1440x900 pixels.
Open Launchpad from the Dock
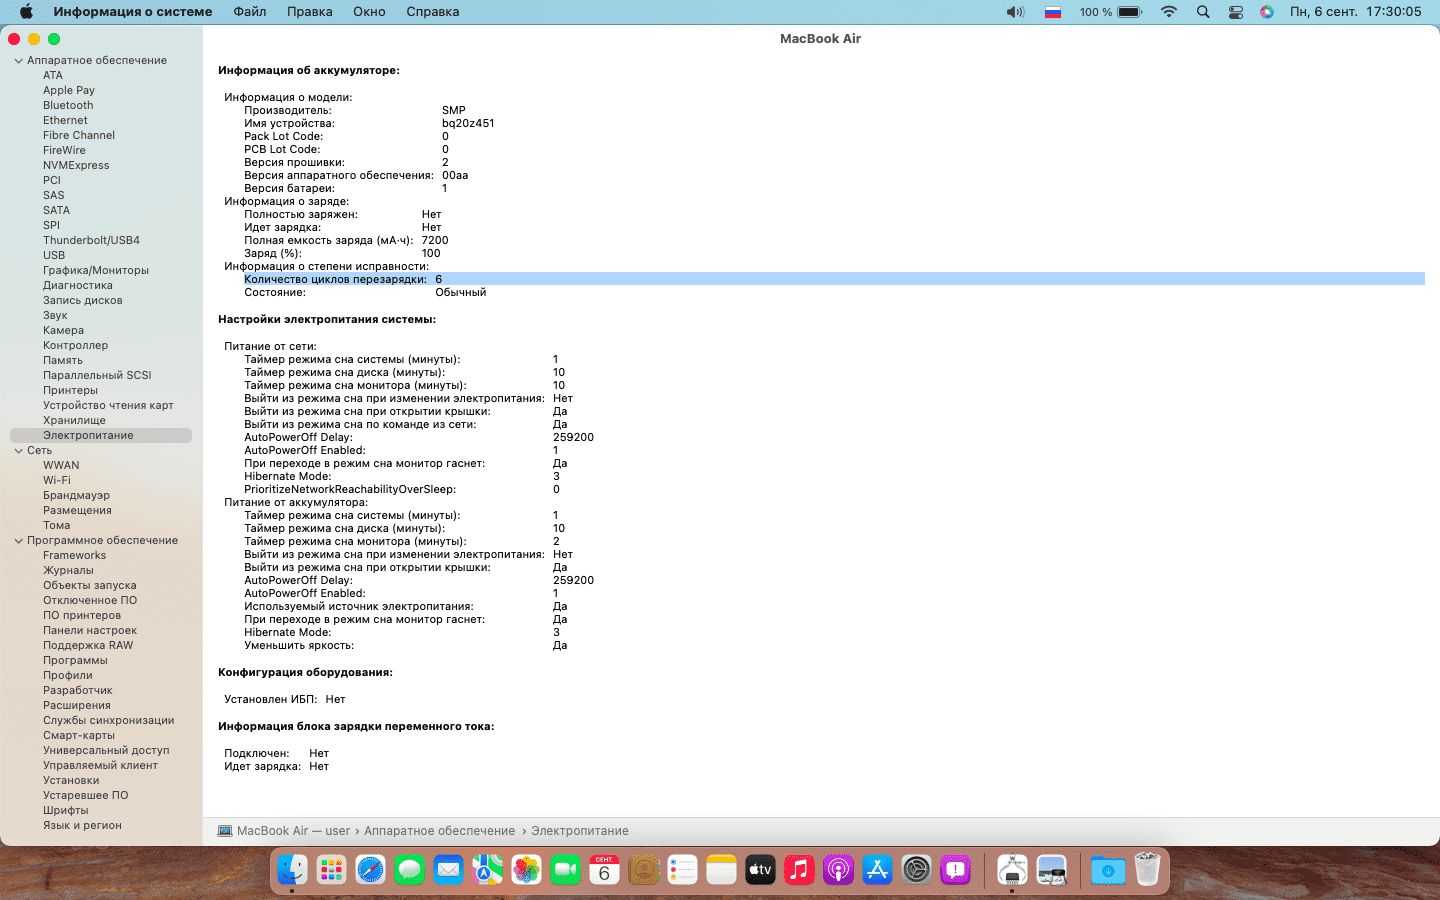pyautogui.click(x=331, y=870)
